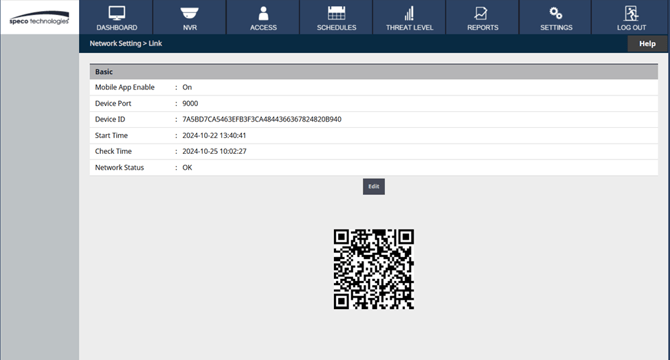Screen dimensions: 670x360
Task: Click the Speco Technologies logo
Action: click(39, 18)
